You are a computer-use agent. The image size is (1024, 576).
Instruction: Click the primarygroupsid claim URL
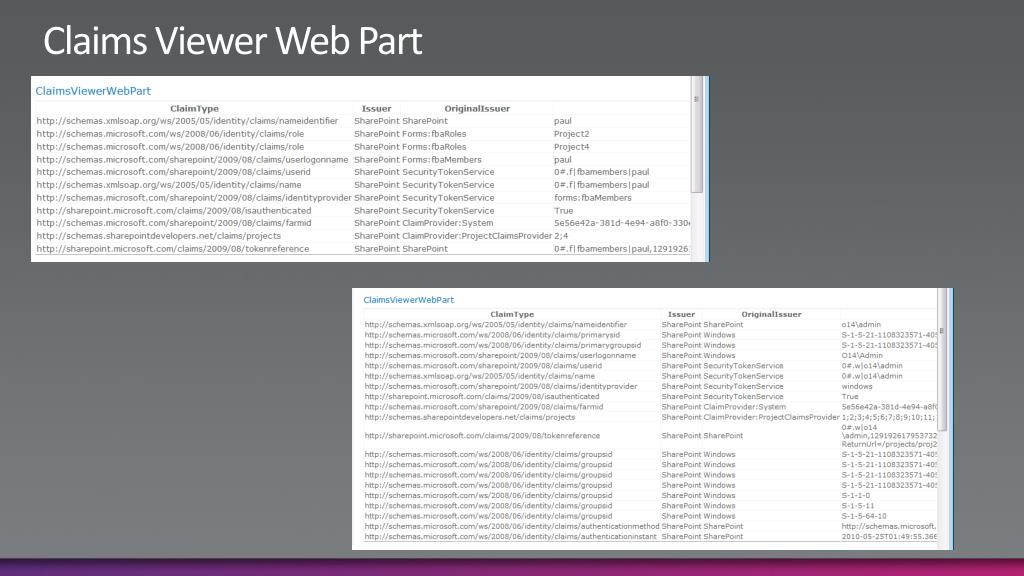click(502, 345)
